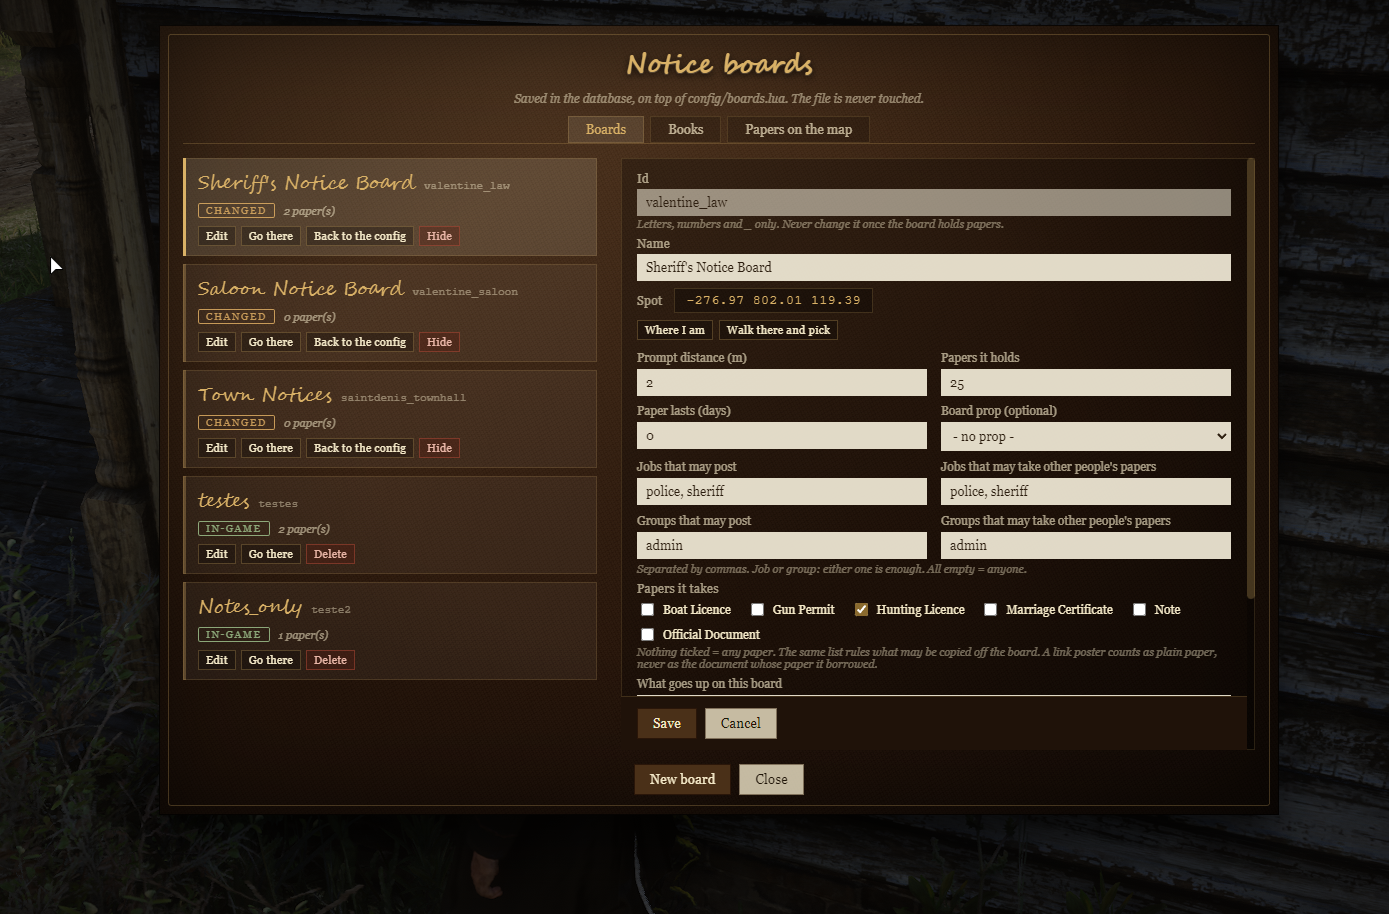Click the form's vertical scrollbar
Screen dimensions: 1389x914
click(1251, 378)
